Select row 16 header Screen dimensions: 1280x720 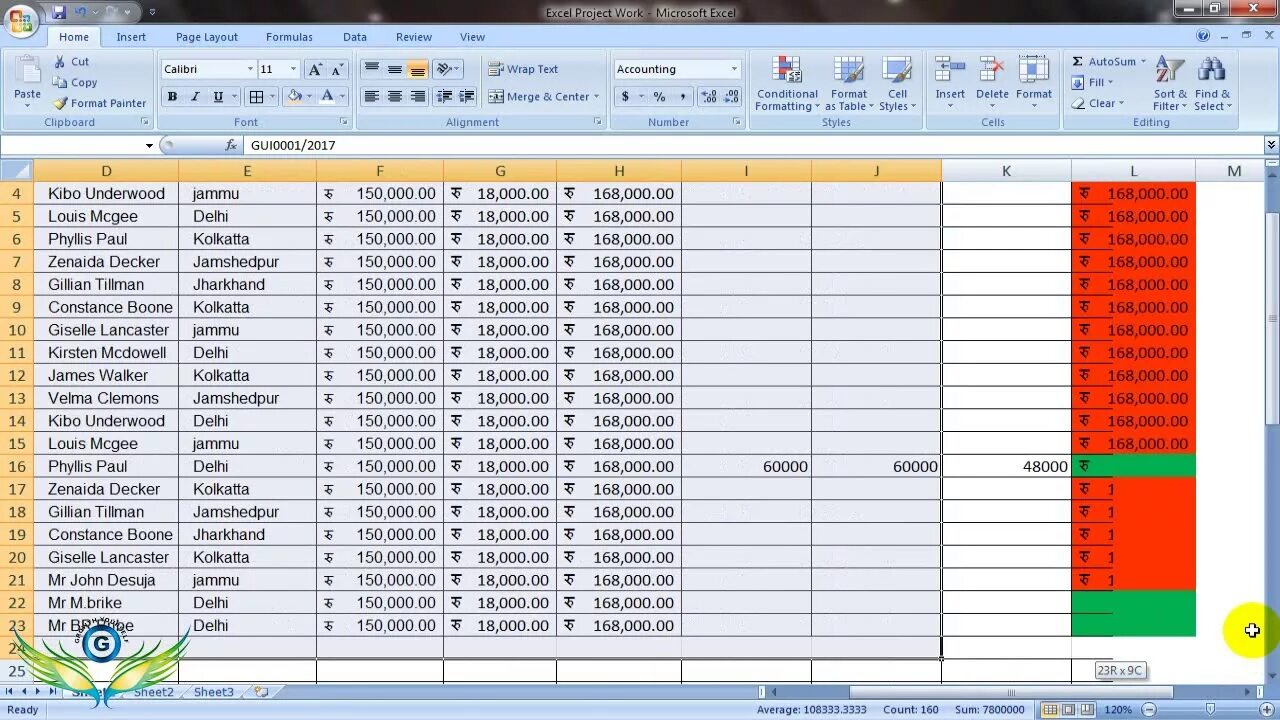pyautogui.click(x=17, y=466)
